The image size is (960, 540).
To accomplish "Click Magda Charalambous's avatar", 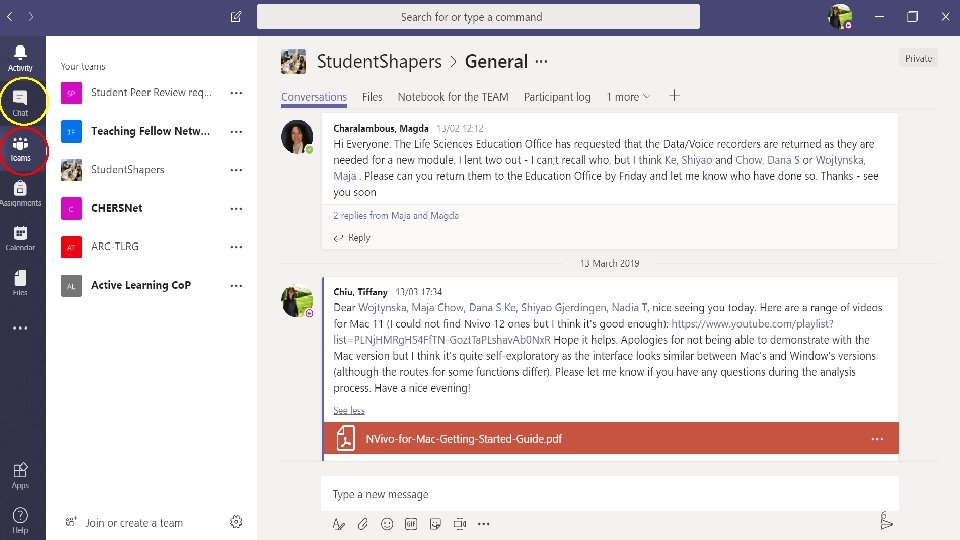I will [x=297, y=137].
